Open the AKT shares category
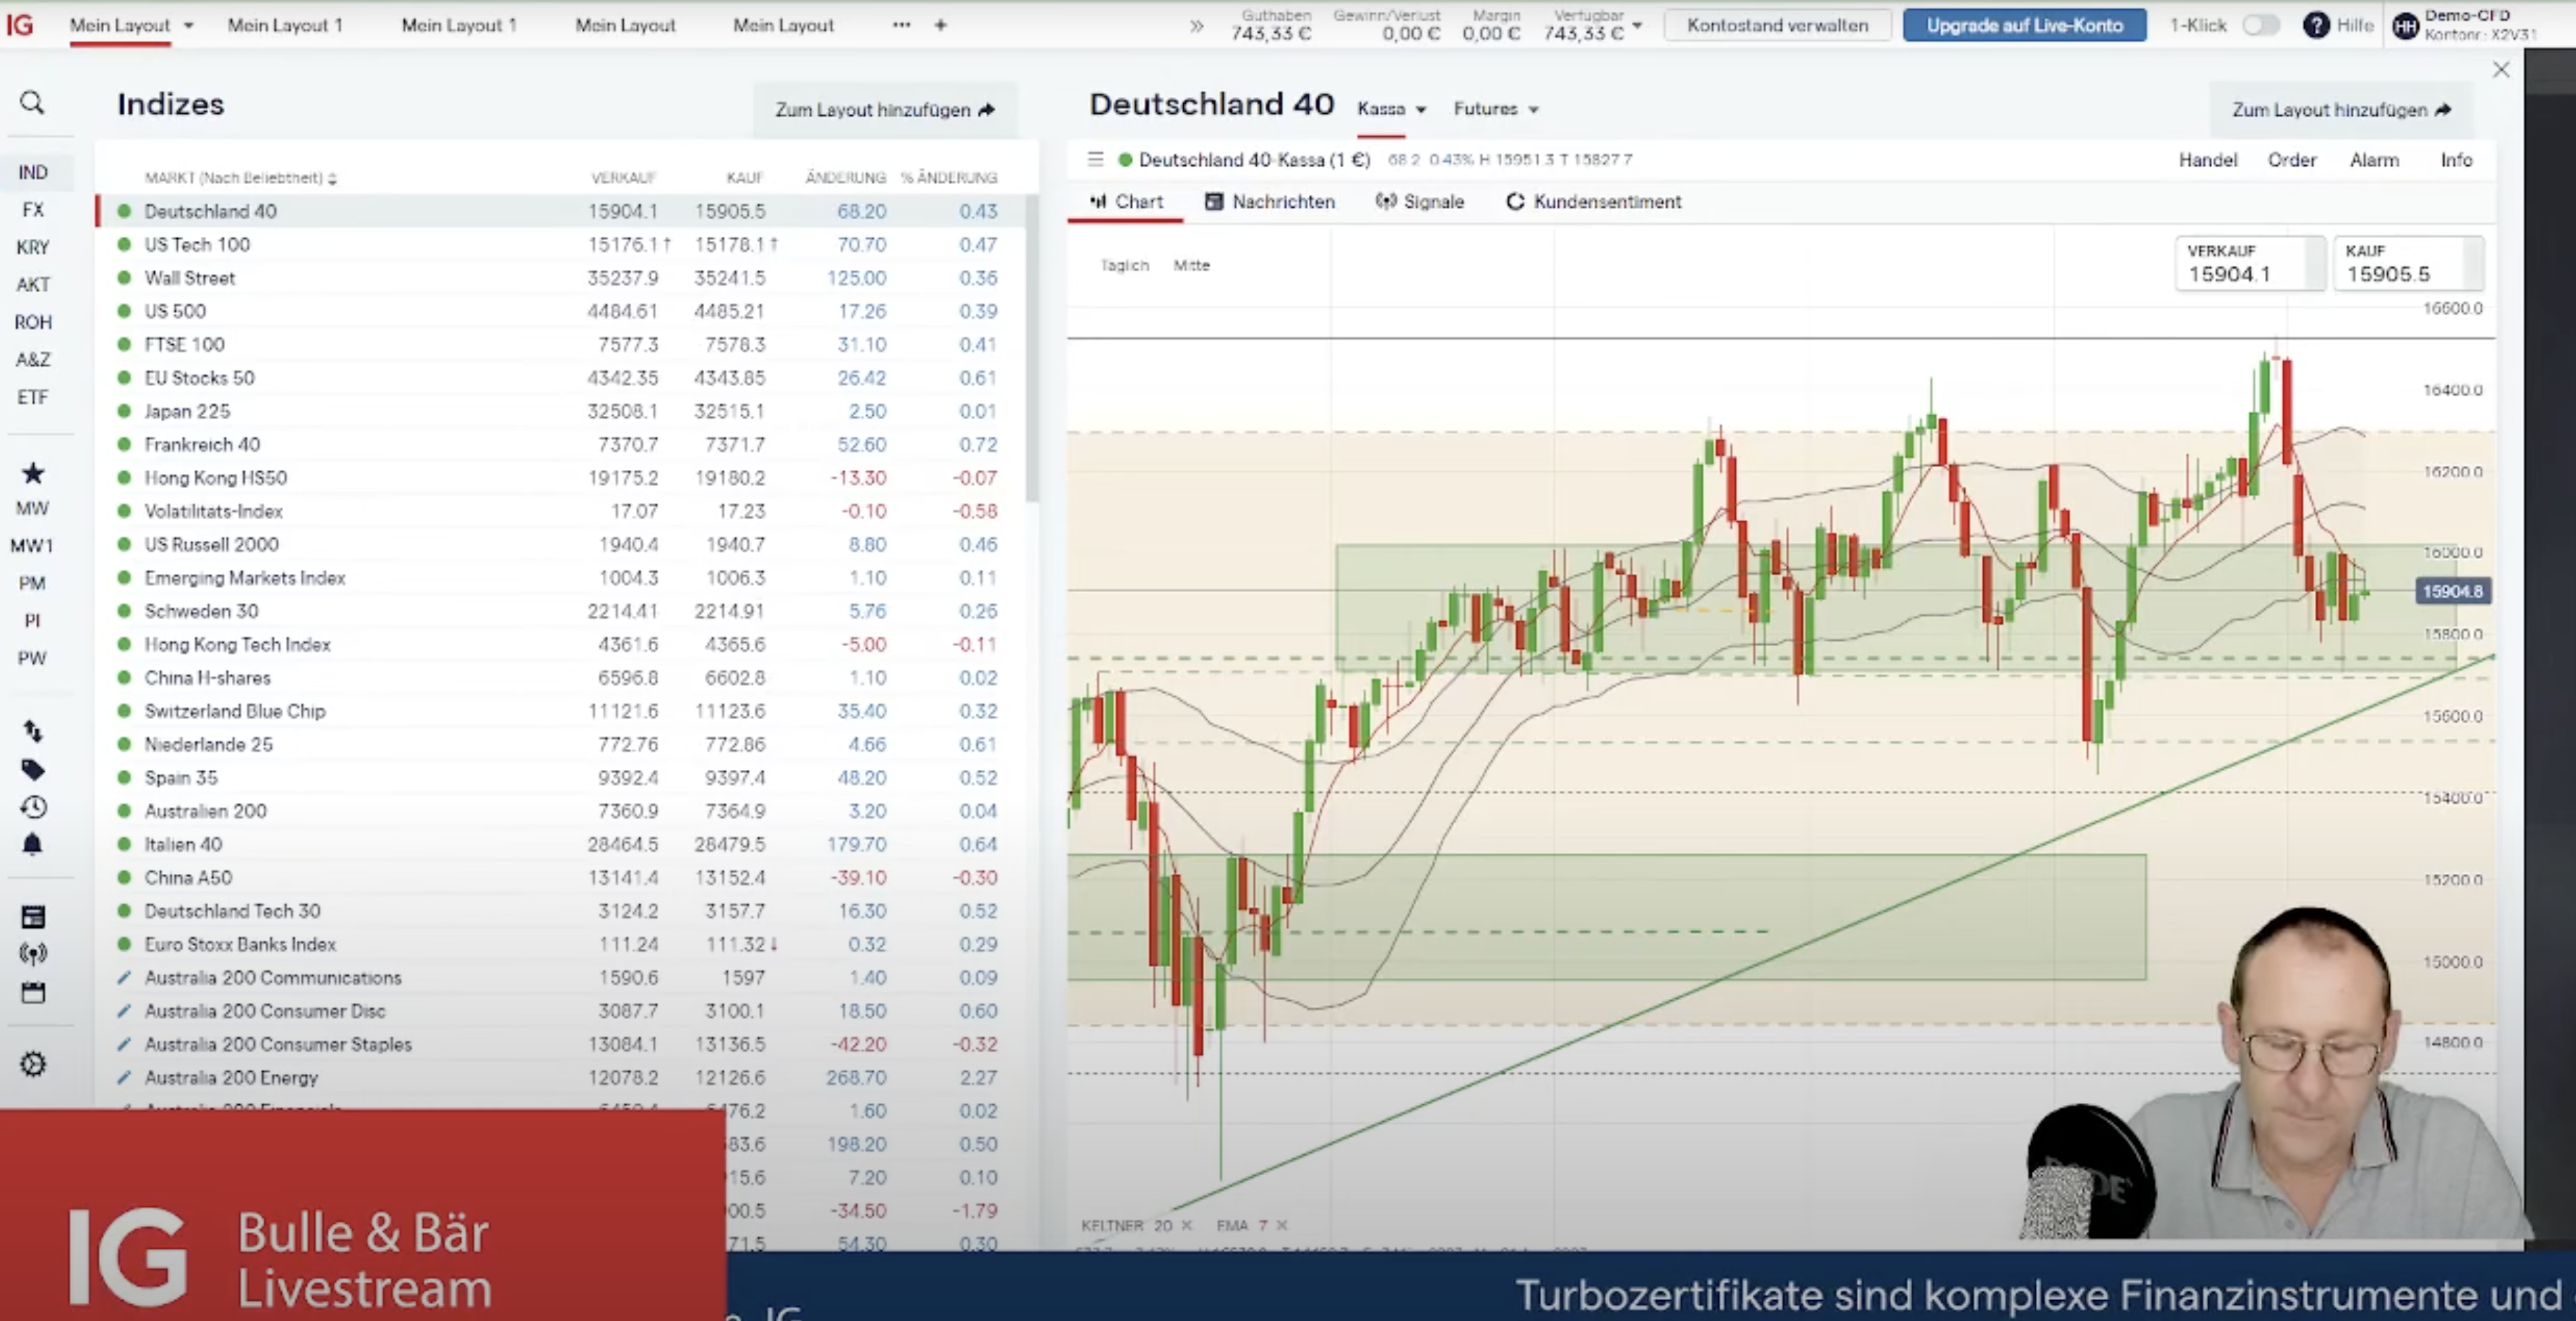This screenshot has width=2576, height=1321. [x=32, y=285]
